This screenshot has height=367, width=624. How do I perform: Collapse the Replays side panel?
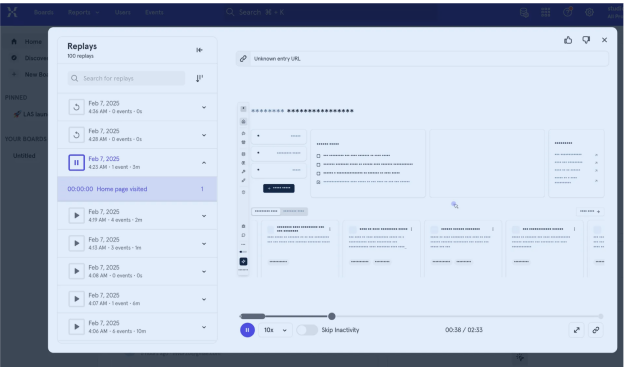click(199, 50)
